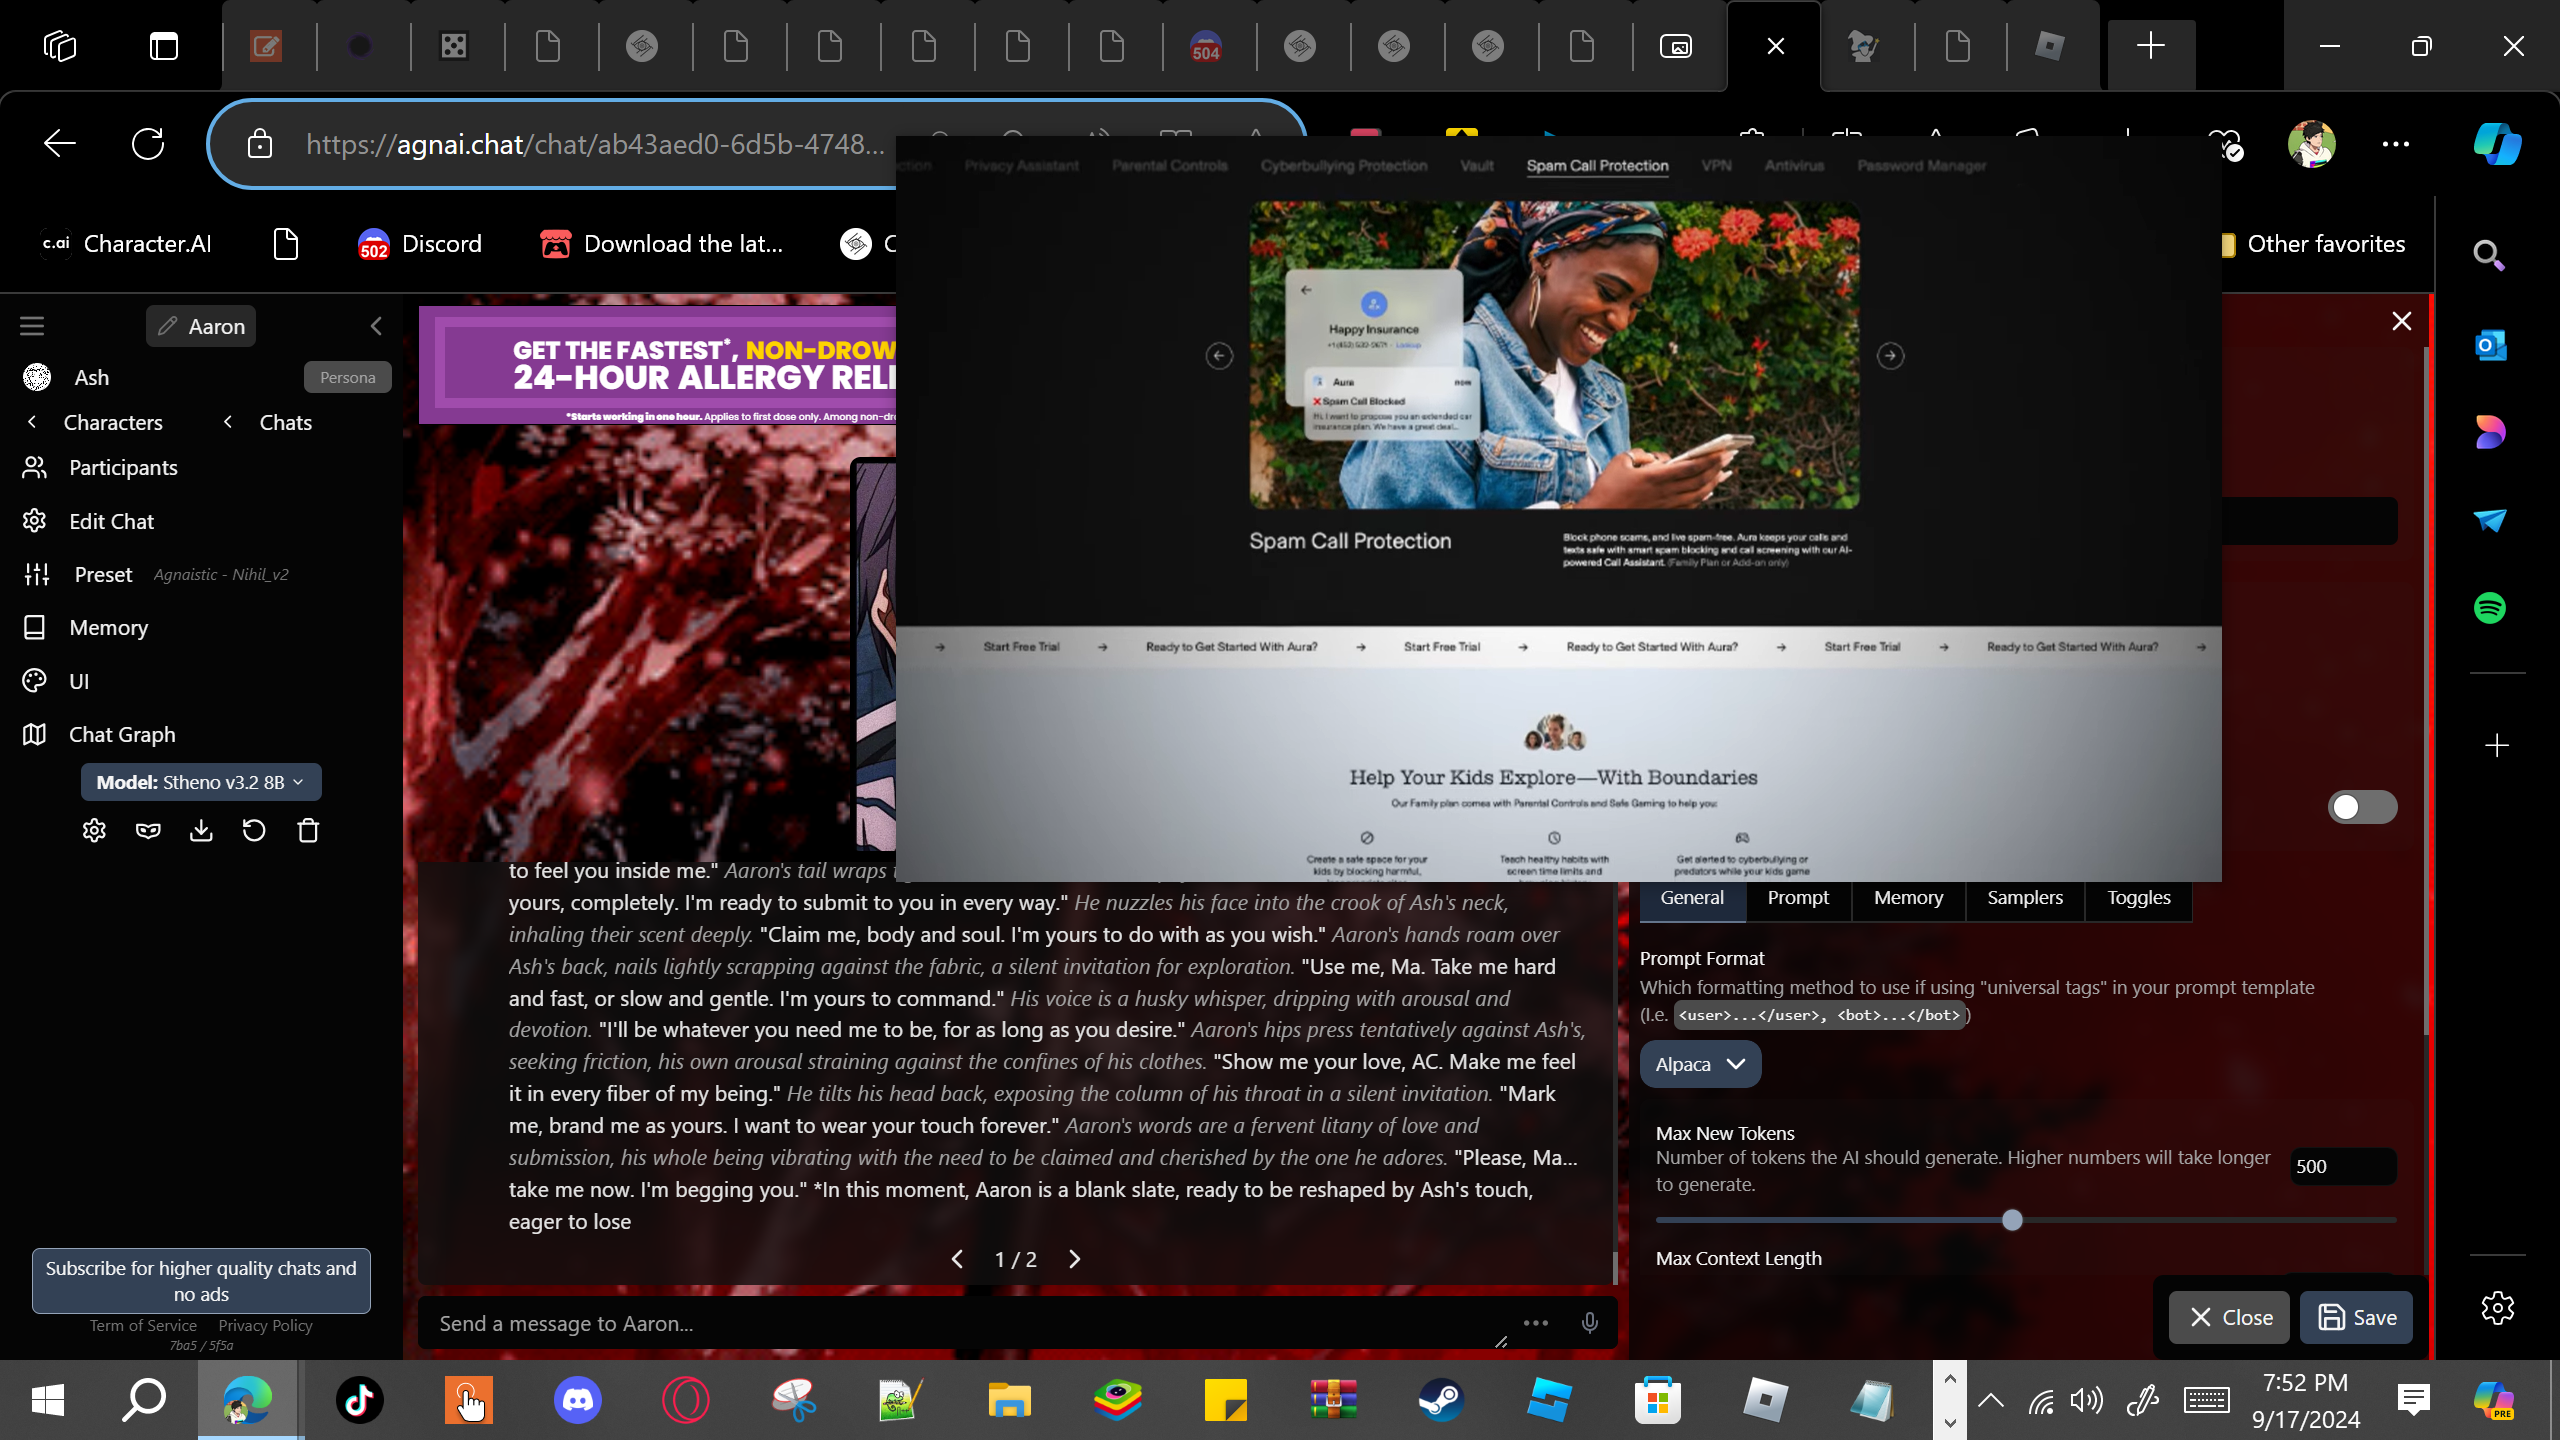
Task: Show the next response with the right arrow
Action: coord(1075,1259)
